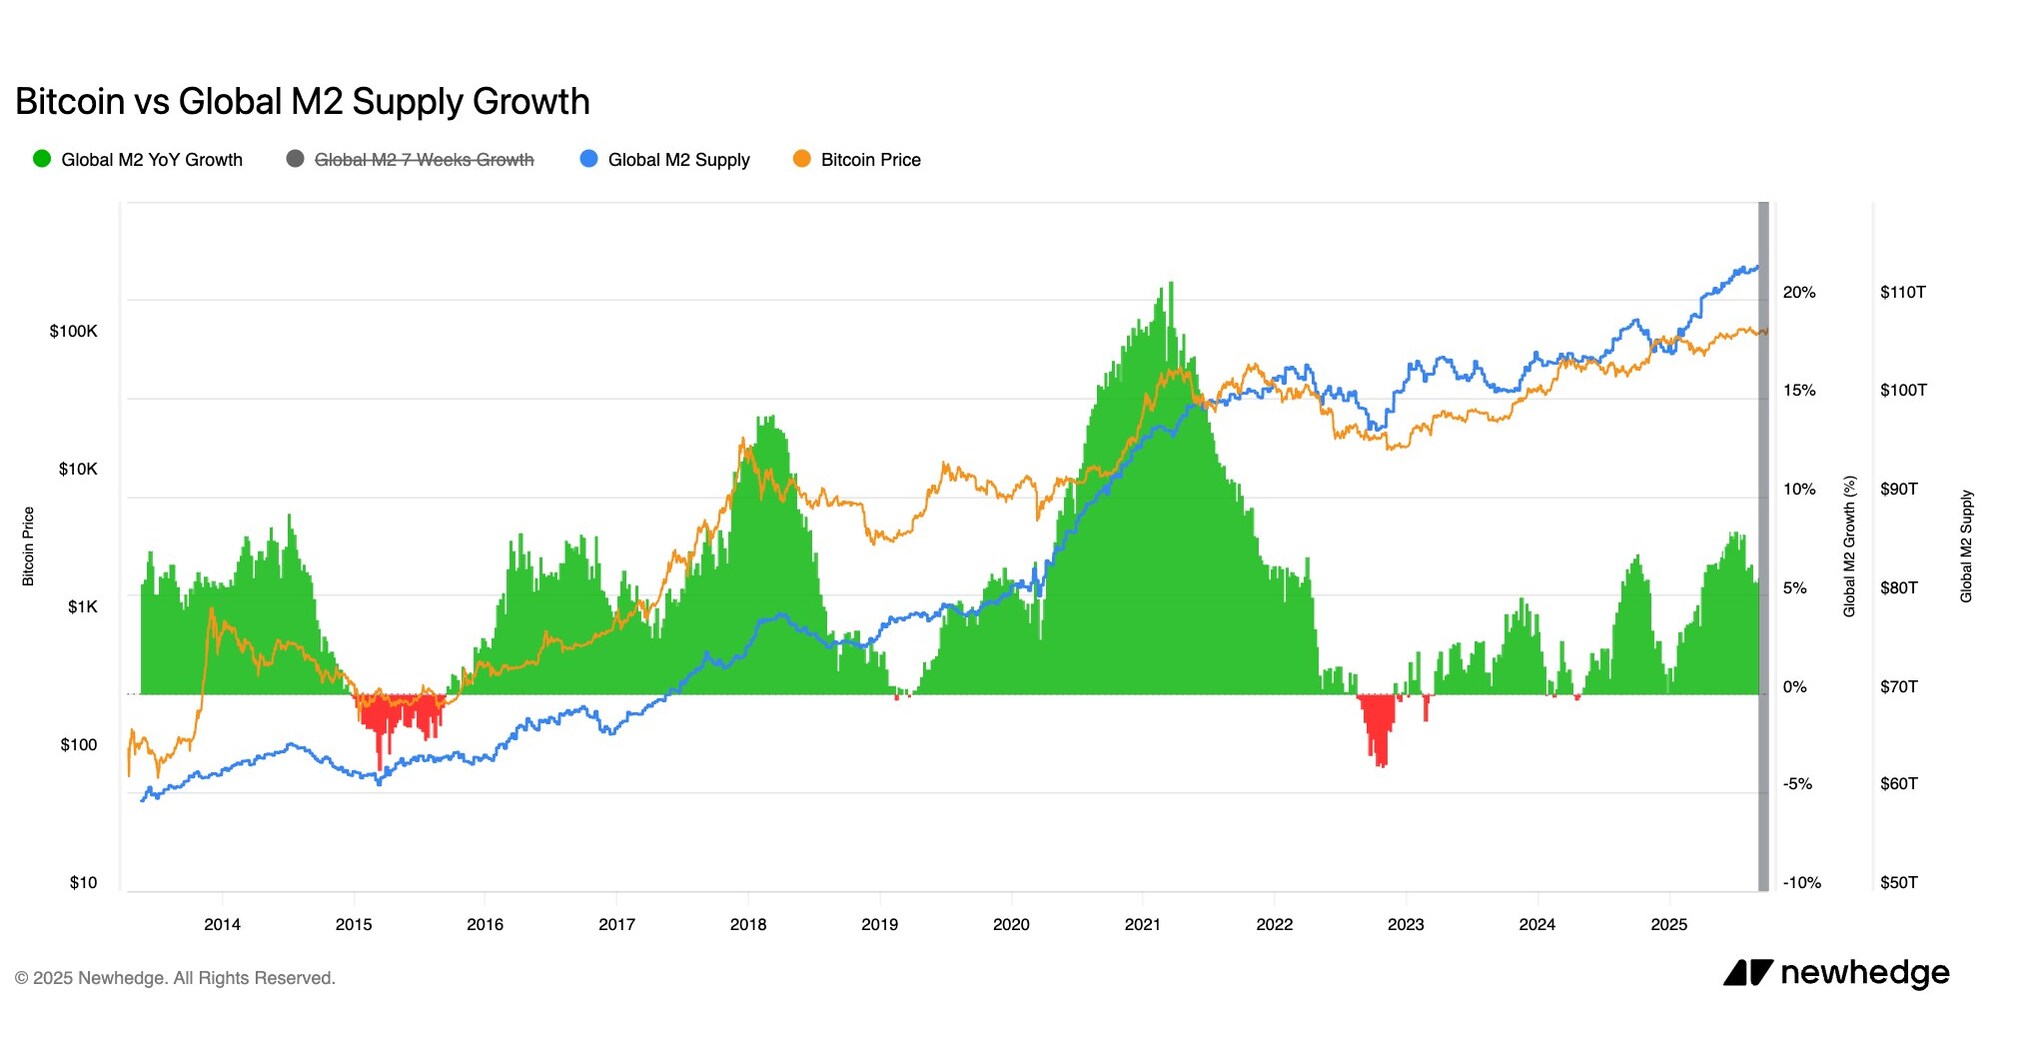Click the $110T tick on the M2 Supply axis
Viewport: 2023px width, 1060px height.
click(x=1902, y=293)
